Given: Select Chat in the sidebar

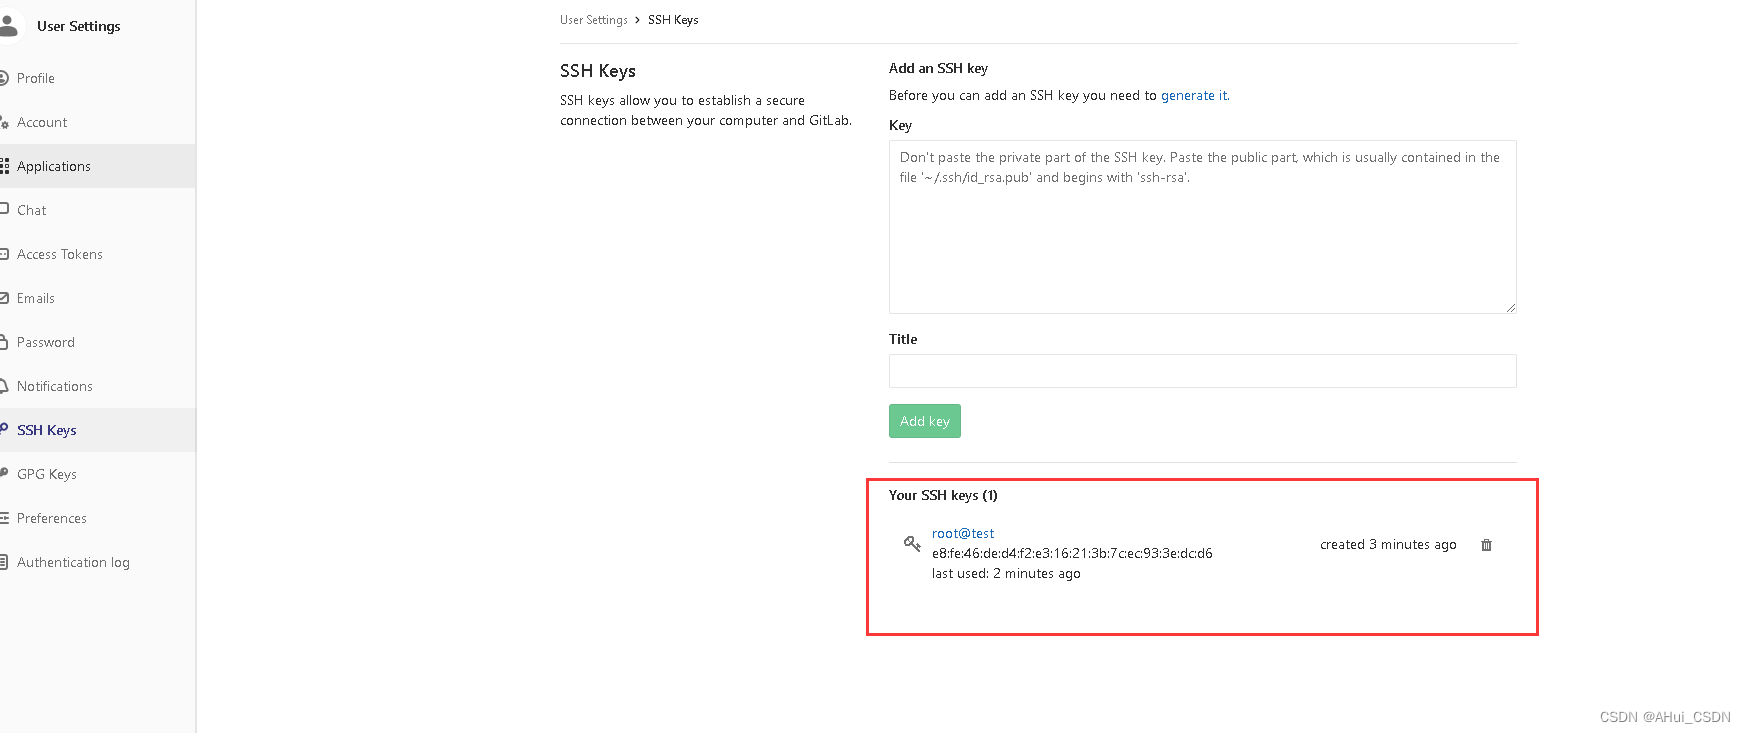Looking at the screenshot, I should (32, 210).
